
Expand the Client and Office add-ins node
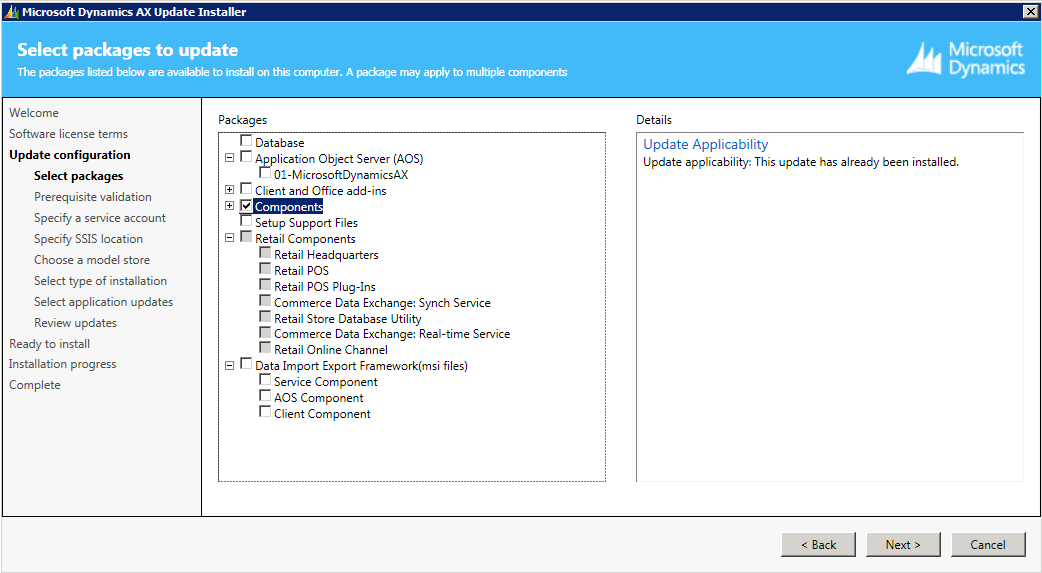[230, 190]
